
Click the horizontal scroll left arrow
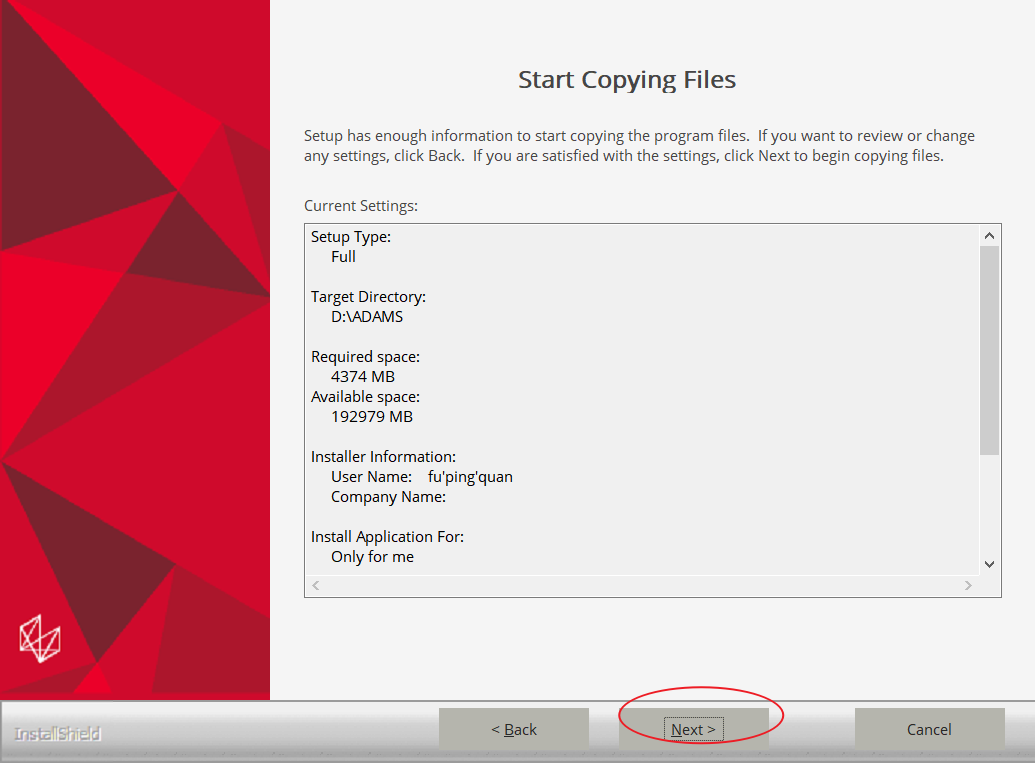(x=317, y=585)
